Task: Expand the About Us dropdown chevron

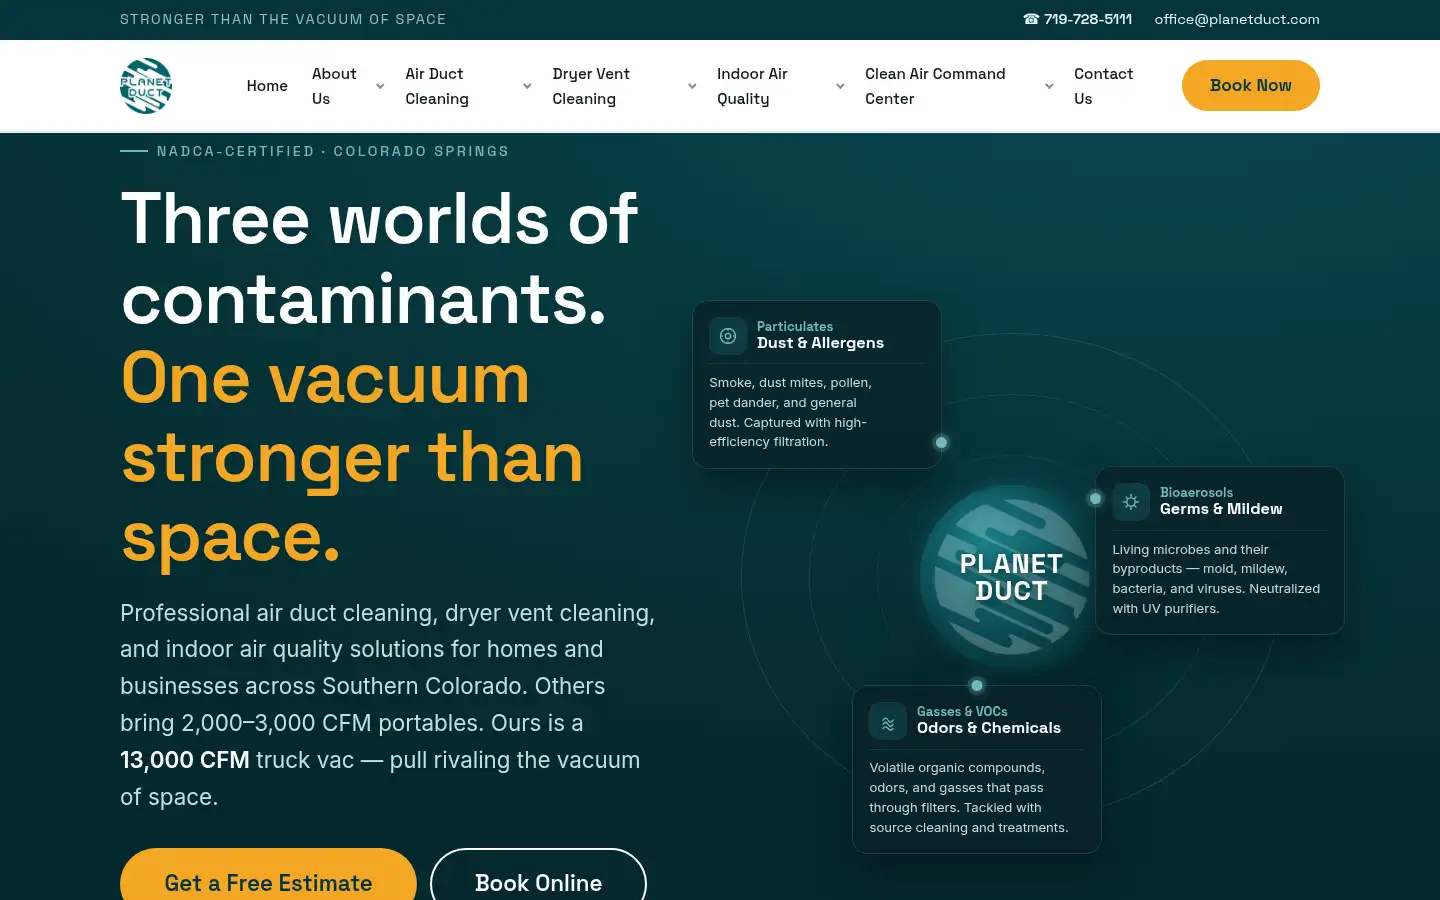Action: [x=380, y=86]
